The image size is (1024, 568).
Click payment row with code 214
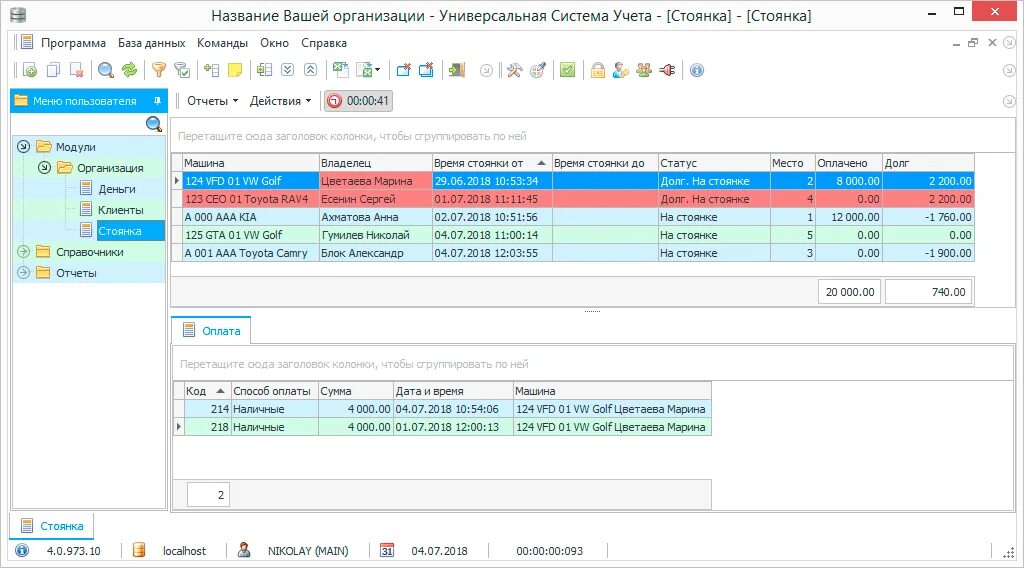442,409
